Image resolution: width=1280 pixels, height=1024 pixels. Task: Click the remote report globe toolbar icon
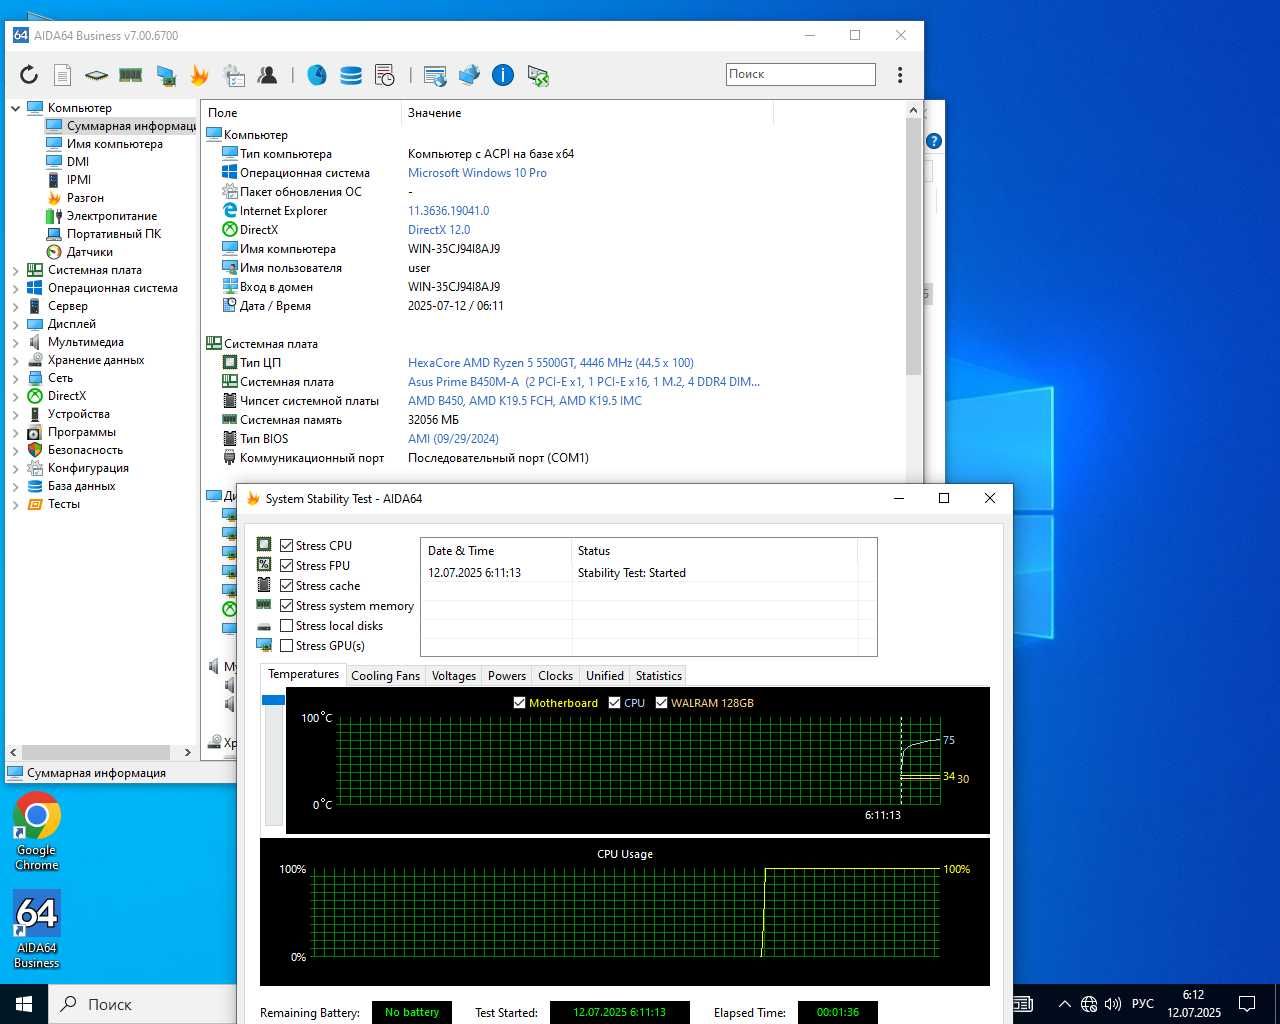pos(435,75)
